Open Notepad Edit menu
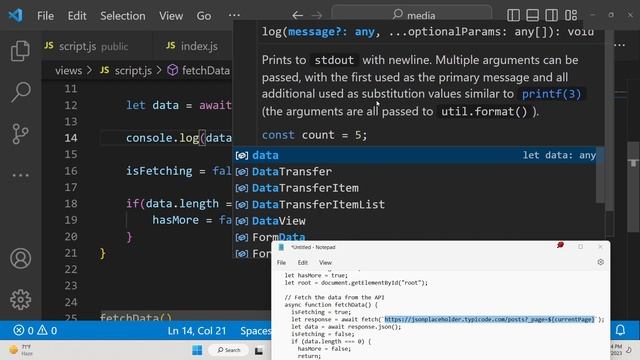Image resolution: width=640 pixels, height=360 pixels. [x=302, y=262]
